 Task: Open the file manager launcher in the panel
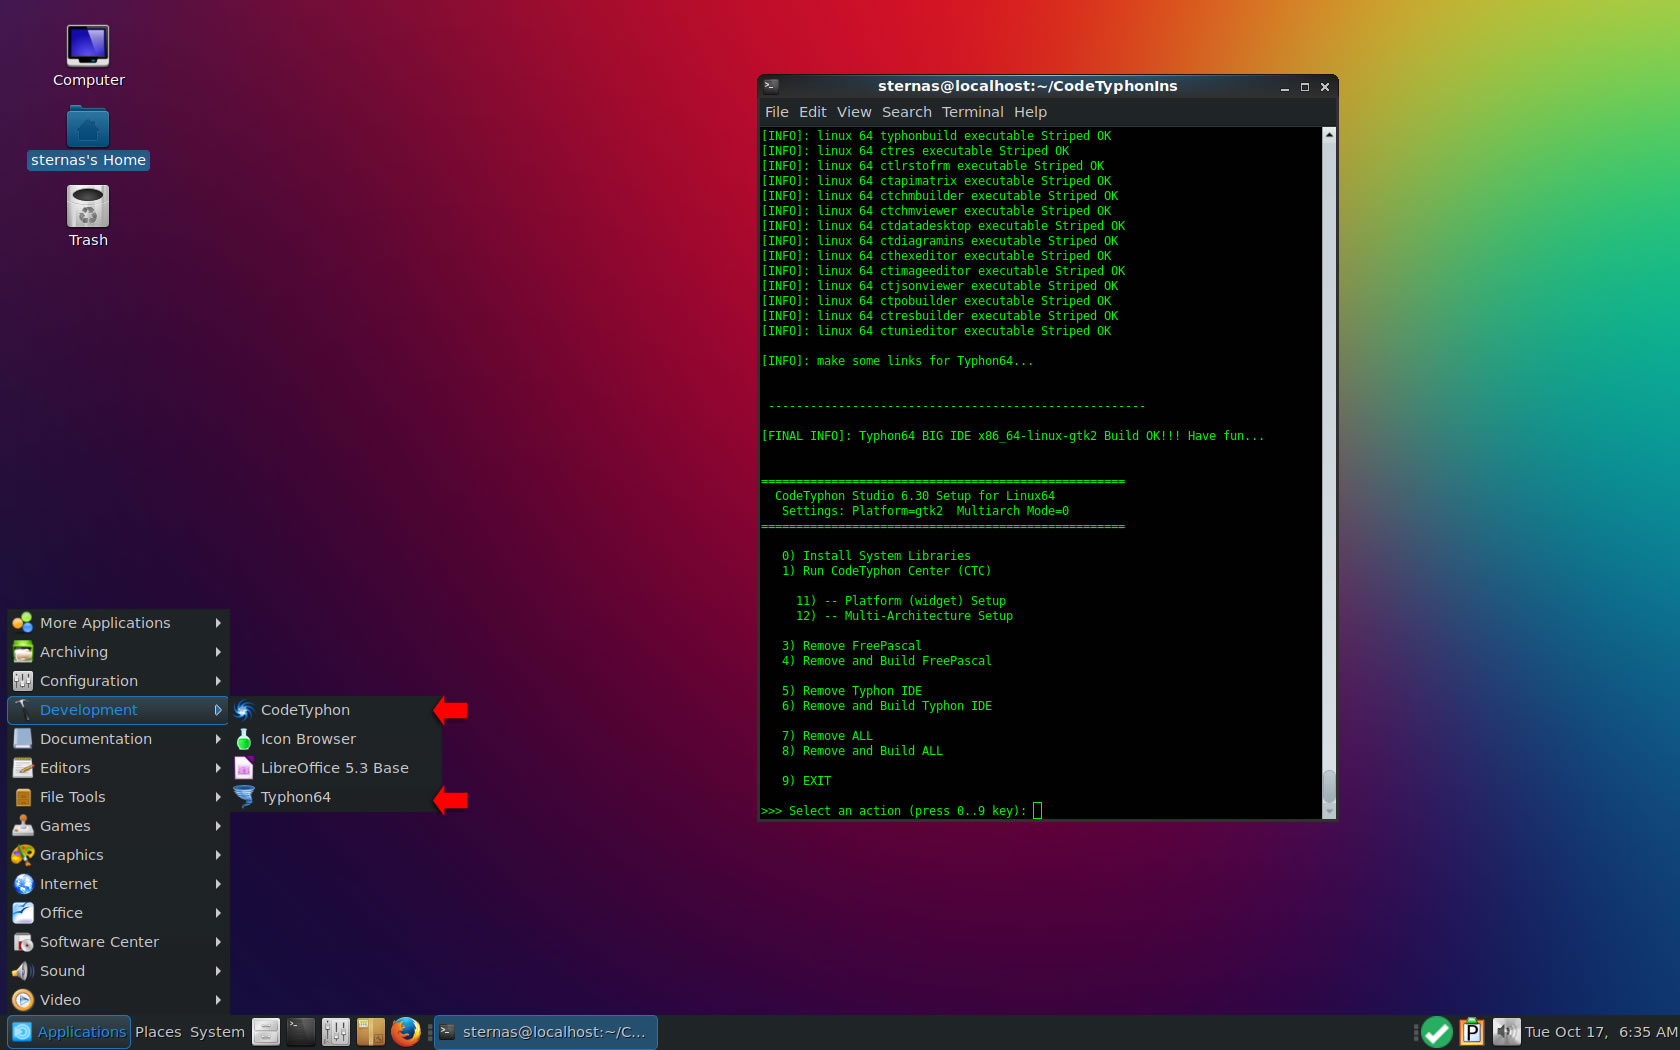(x=266, y=1032)
